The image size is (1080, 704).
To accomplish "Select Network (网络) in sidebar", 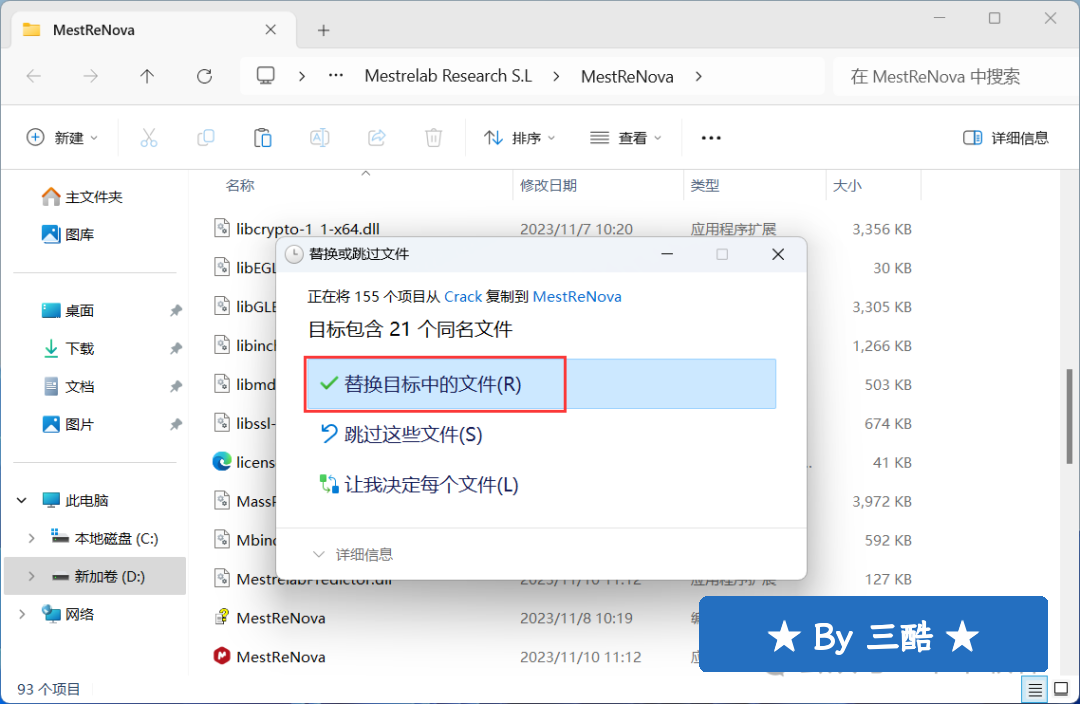I will point(68,614).
